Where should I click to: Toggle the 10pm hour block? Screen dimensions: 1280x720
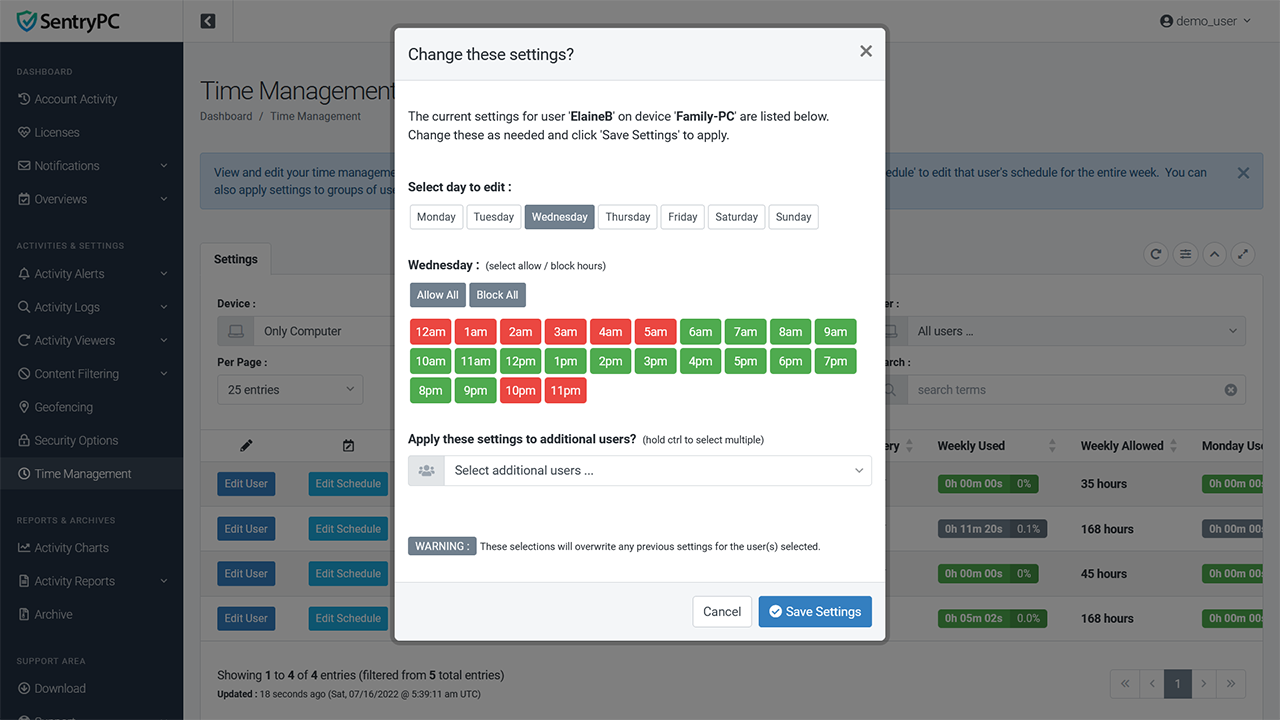click(521, 390)
